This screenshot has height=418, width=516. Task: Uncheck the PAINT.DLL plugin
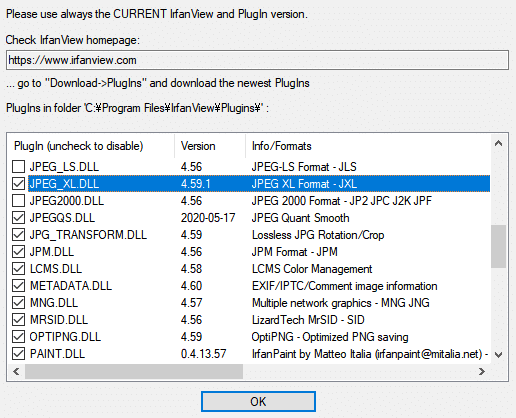18,354
